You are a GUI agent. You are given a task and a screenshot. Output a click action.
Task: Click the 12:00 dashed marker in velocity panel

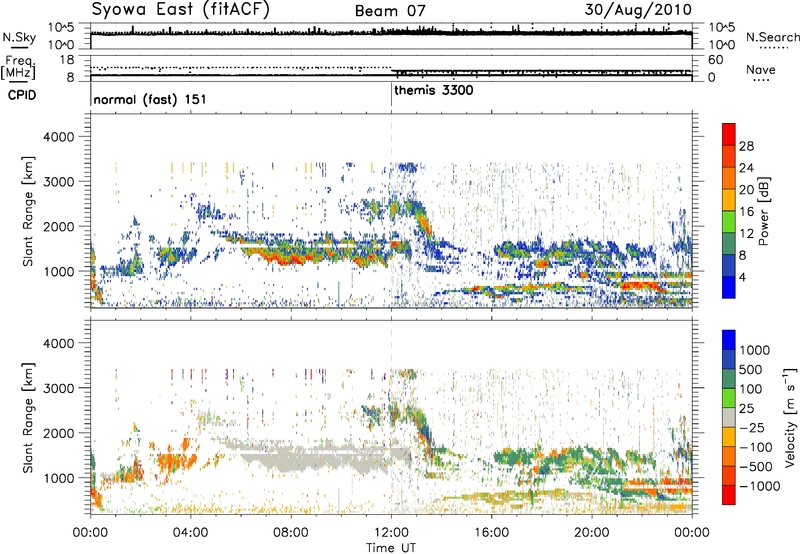pos(391,417)
